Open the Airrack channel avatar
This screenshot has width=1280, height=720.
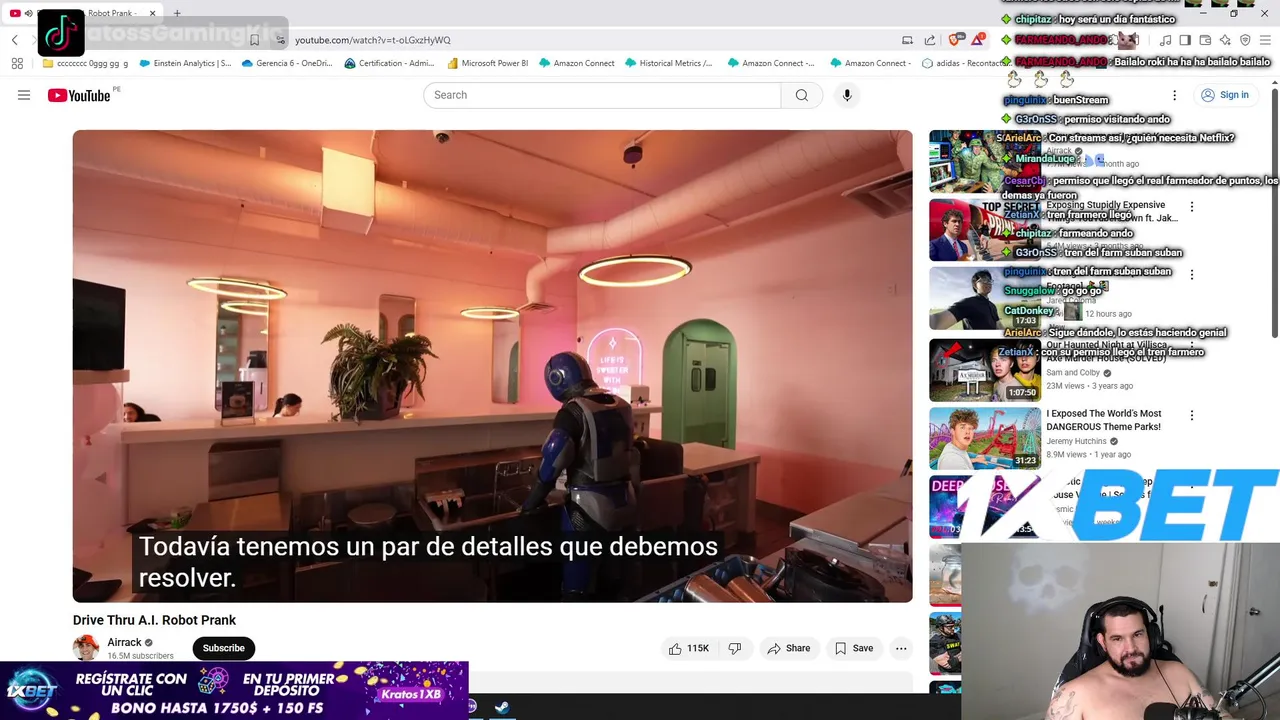click(x=86, y=648)
